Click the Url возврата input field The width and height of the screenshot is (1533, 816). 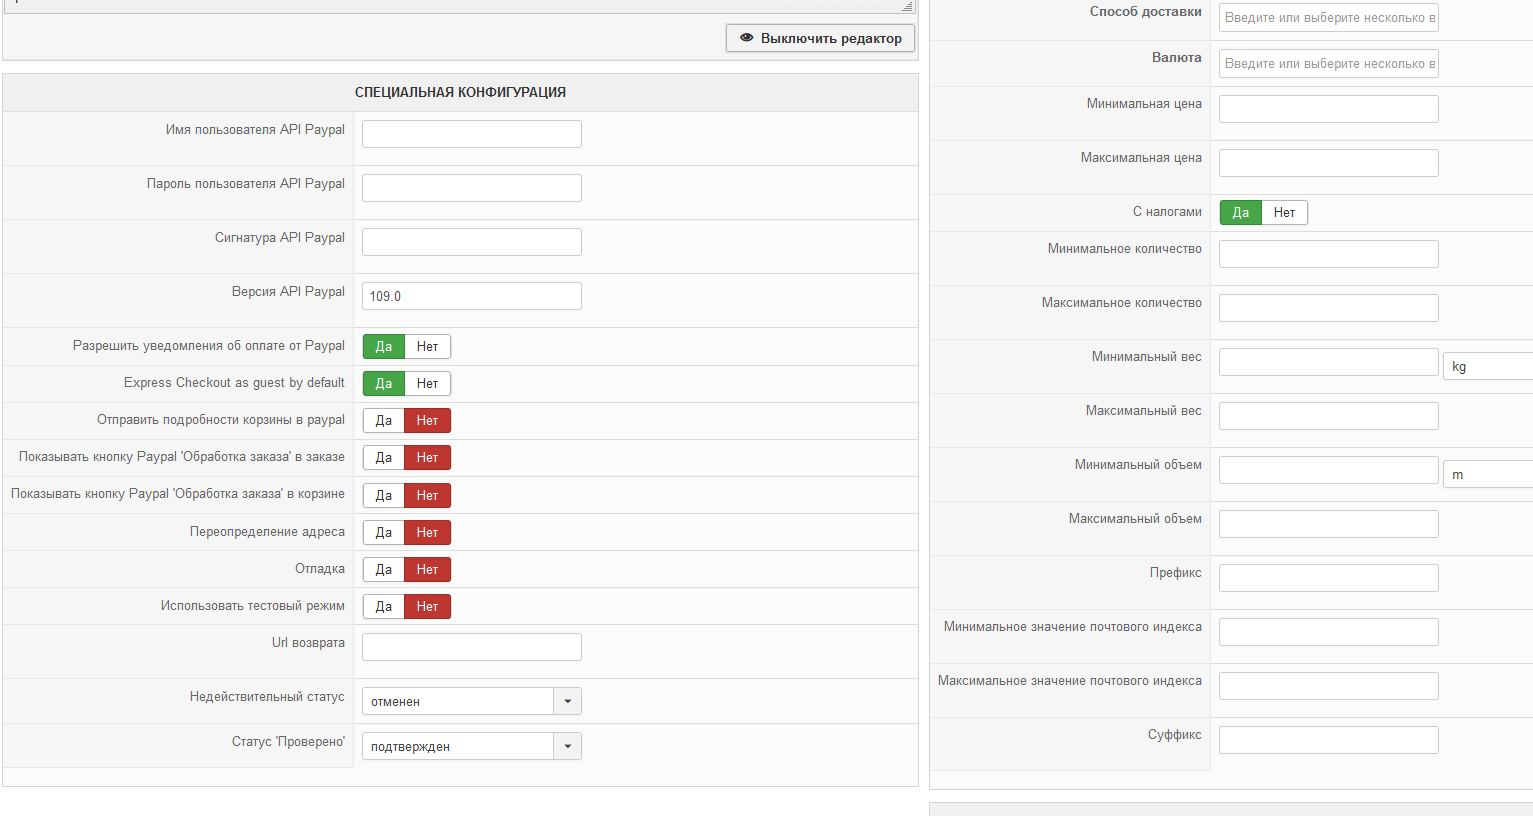(x=472, y=647)
